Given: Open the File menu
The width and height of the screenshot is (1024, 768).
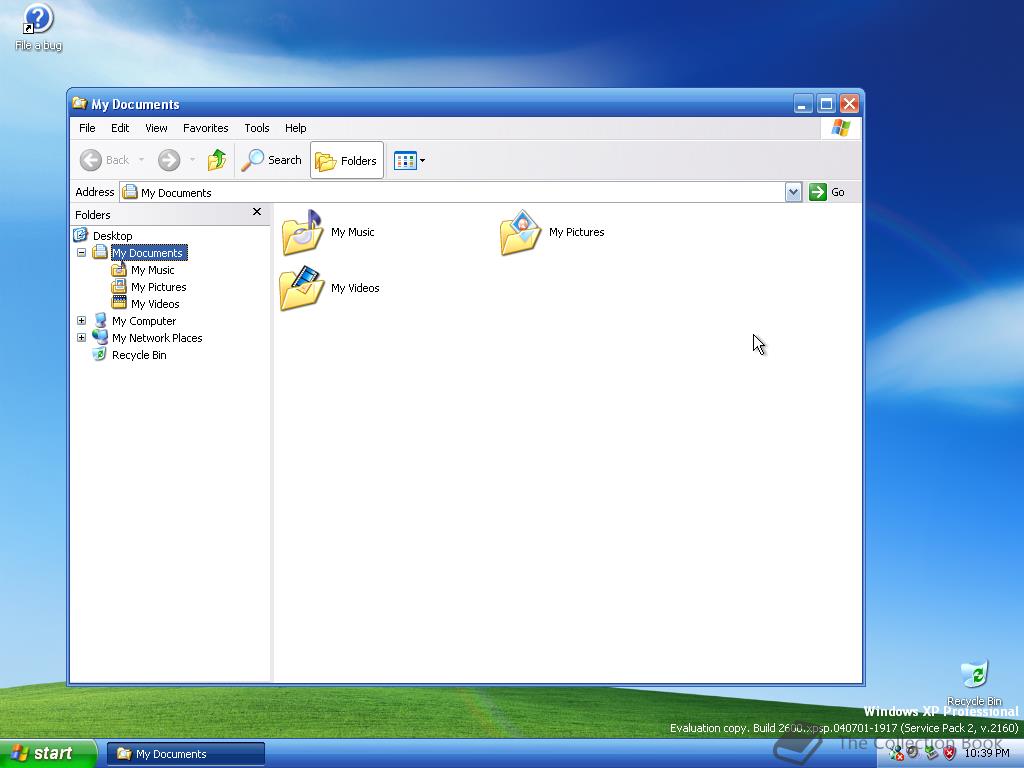Looking at the screenshot, I should point(87,128).
